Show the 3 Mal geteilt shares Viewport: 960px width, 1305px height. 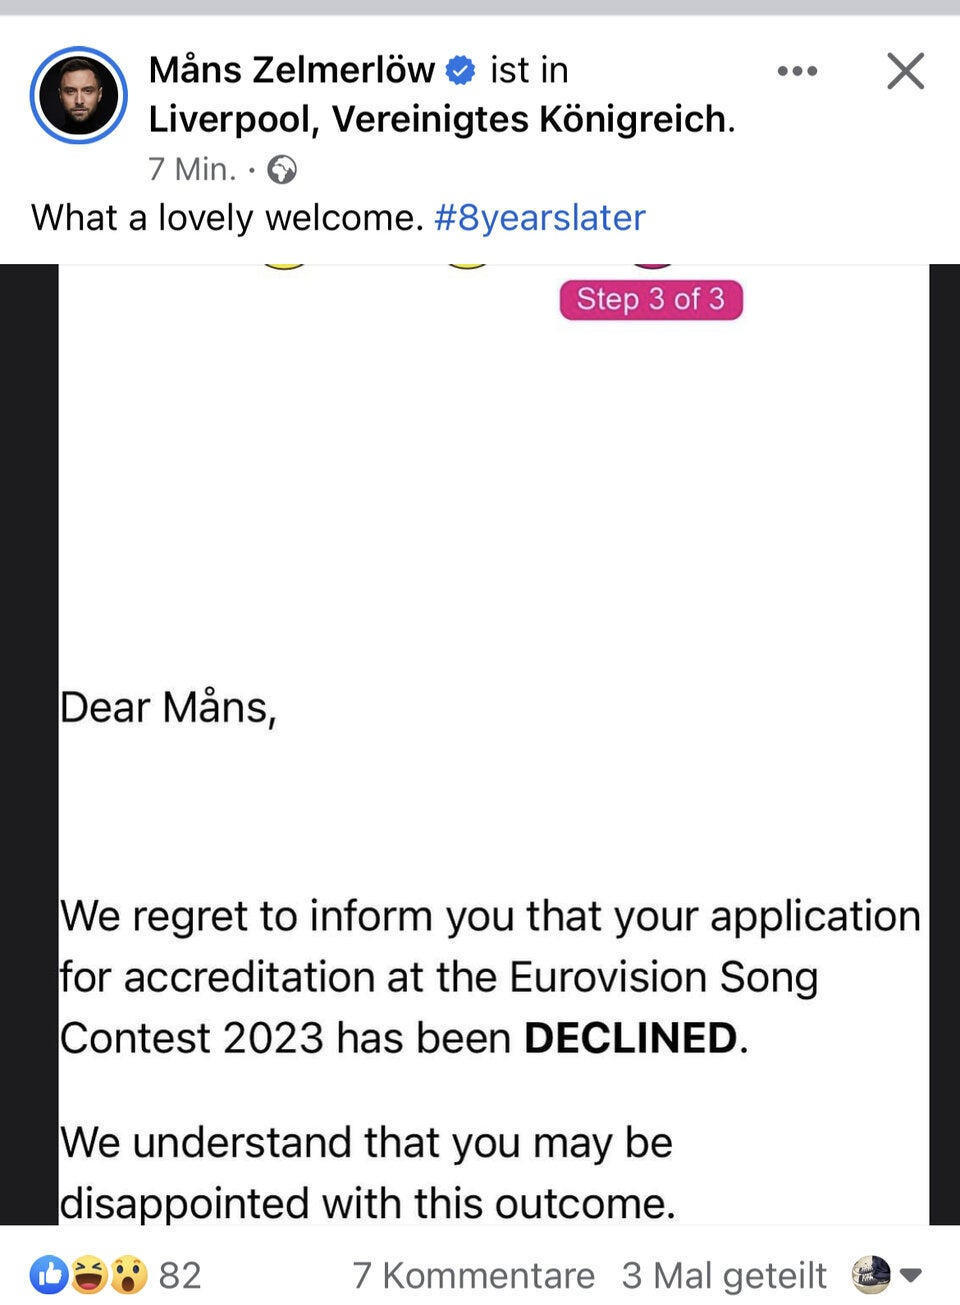(x=724, y=1275)
